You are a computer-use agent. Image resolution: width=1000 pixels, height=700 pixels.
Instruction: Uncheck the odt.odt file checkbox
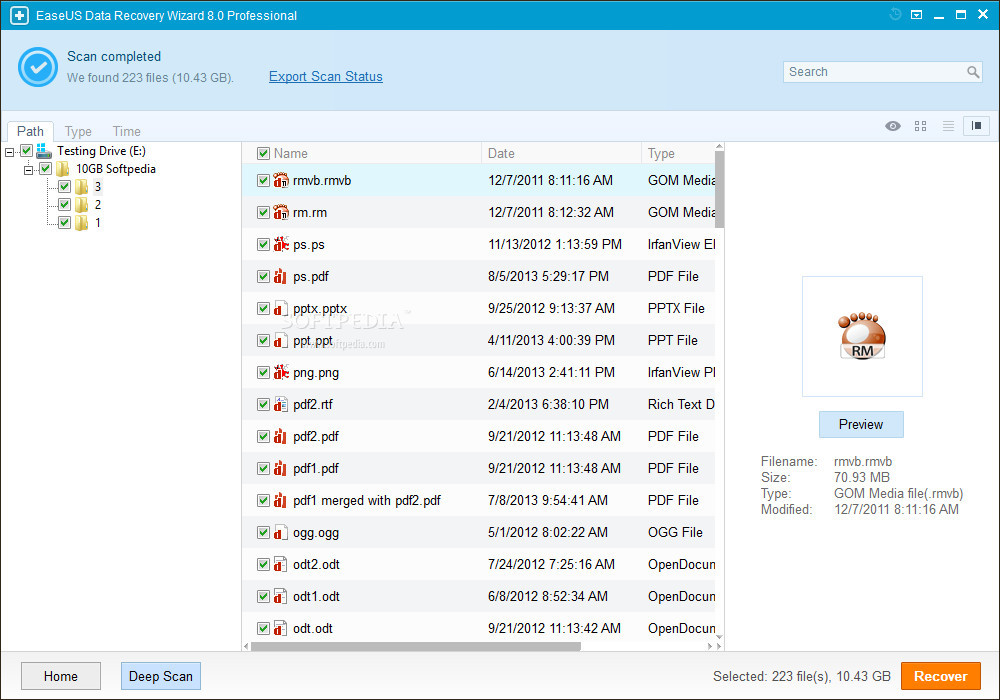click(x=263, y=628)
